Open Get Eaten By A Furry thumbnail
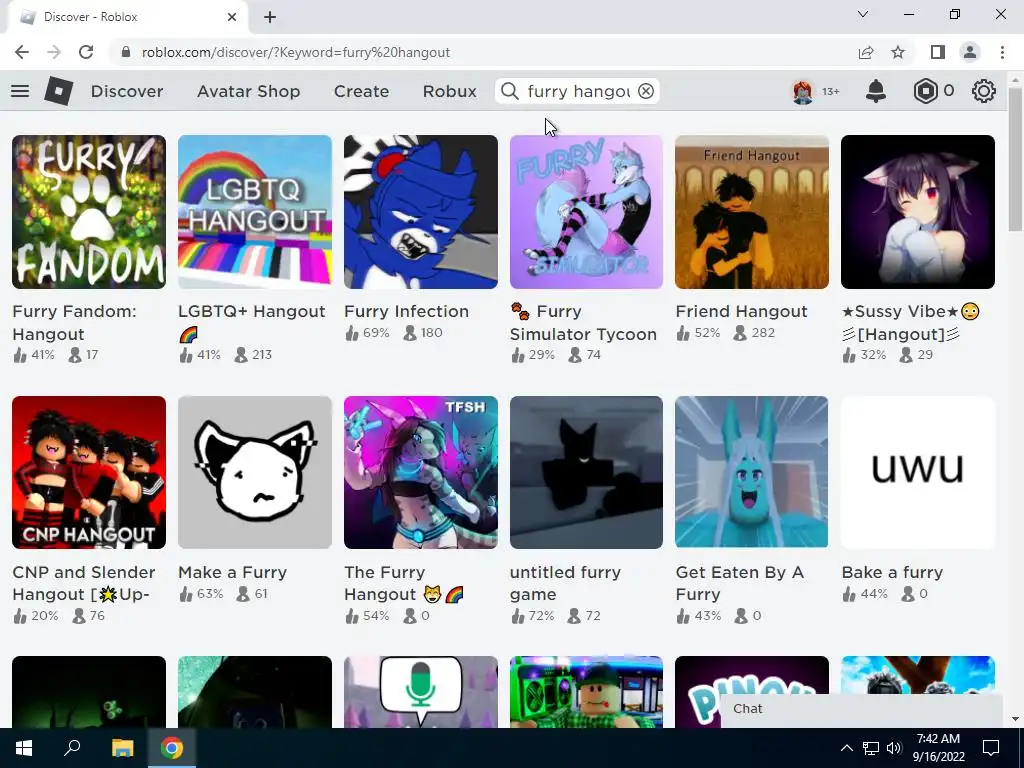The width and height of the screenshot is (1024, 768). tap(752, 472)
